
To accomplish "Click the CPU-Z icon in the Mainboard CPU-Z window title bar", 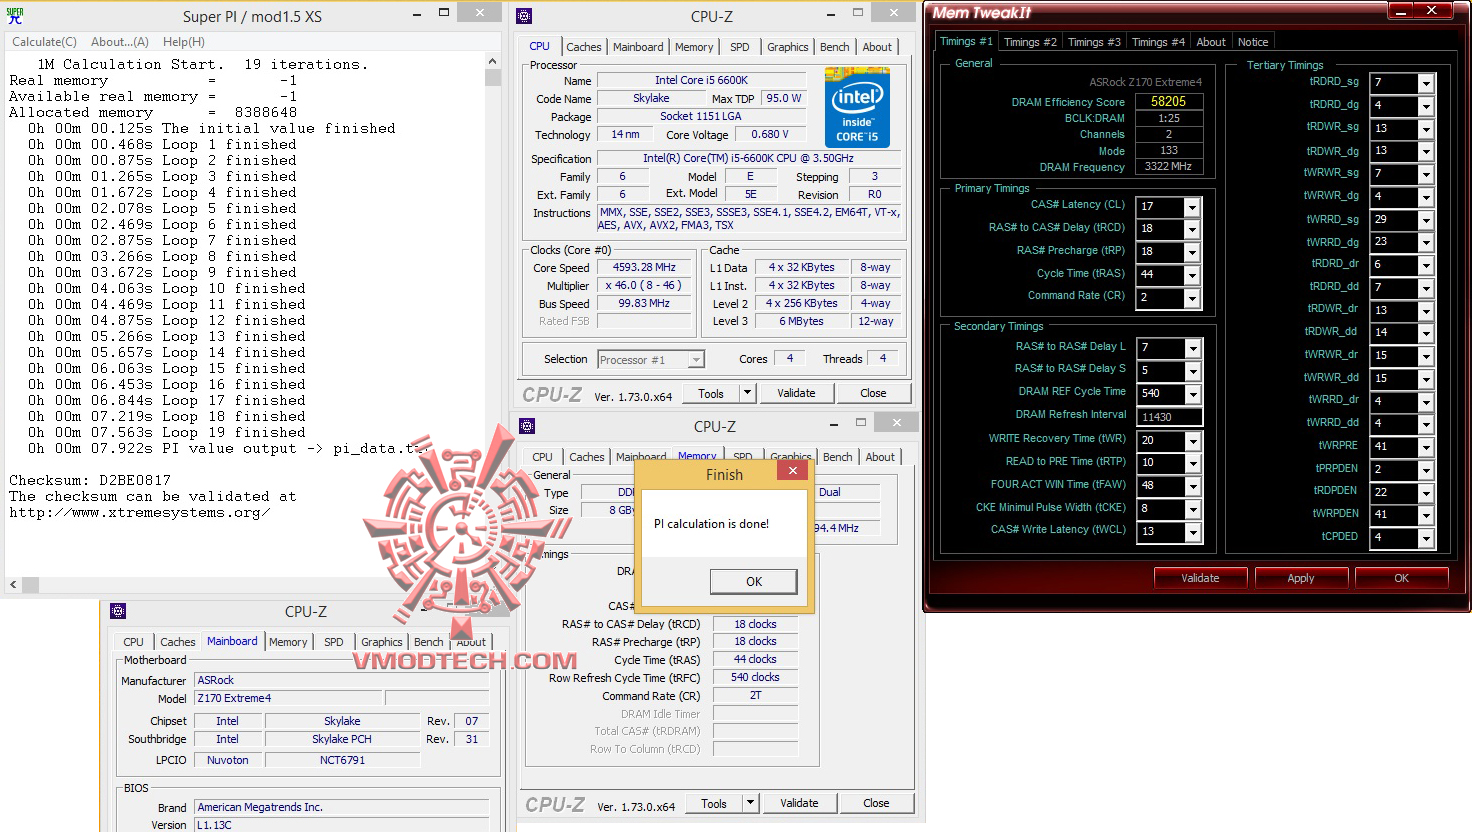I will [x=118, y=611].
